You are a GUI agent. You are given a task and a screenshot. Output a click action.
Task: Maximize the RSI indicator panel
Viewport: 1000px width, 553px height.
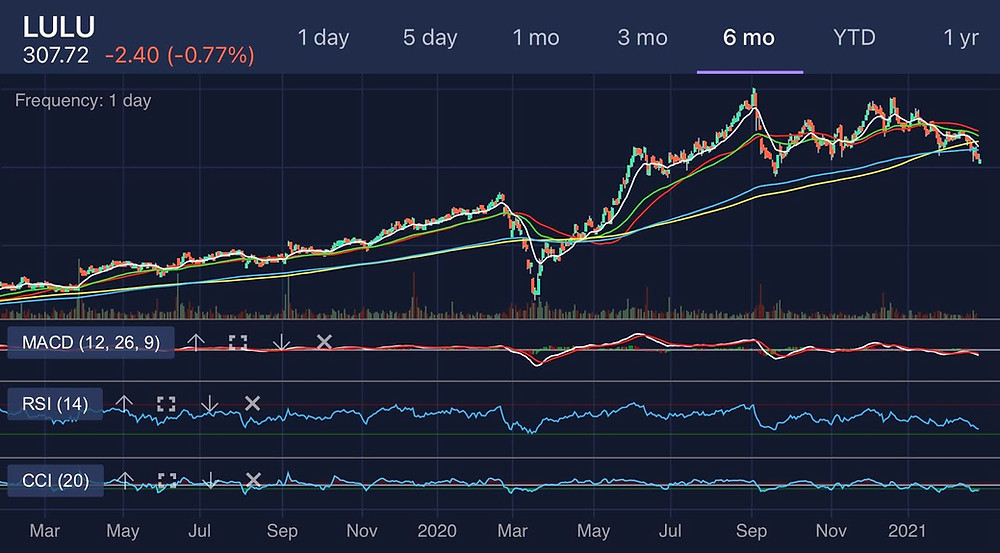click(166, 403)
